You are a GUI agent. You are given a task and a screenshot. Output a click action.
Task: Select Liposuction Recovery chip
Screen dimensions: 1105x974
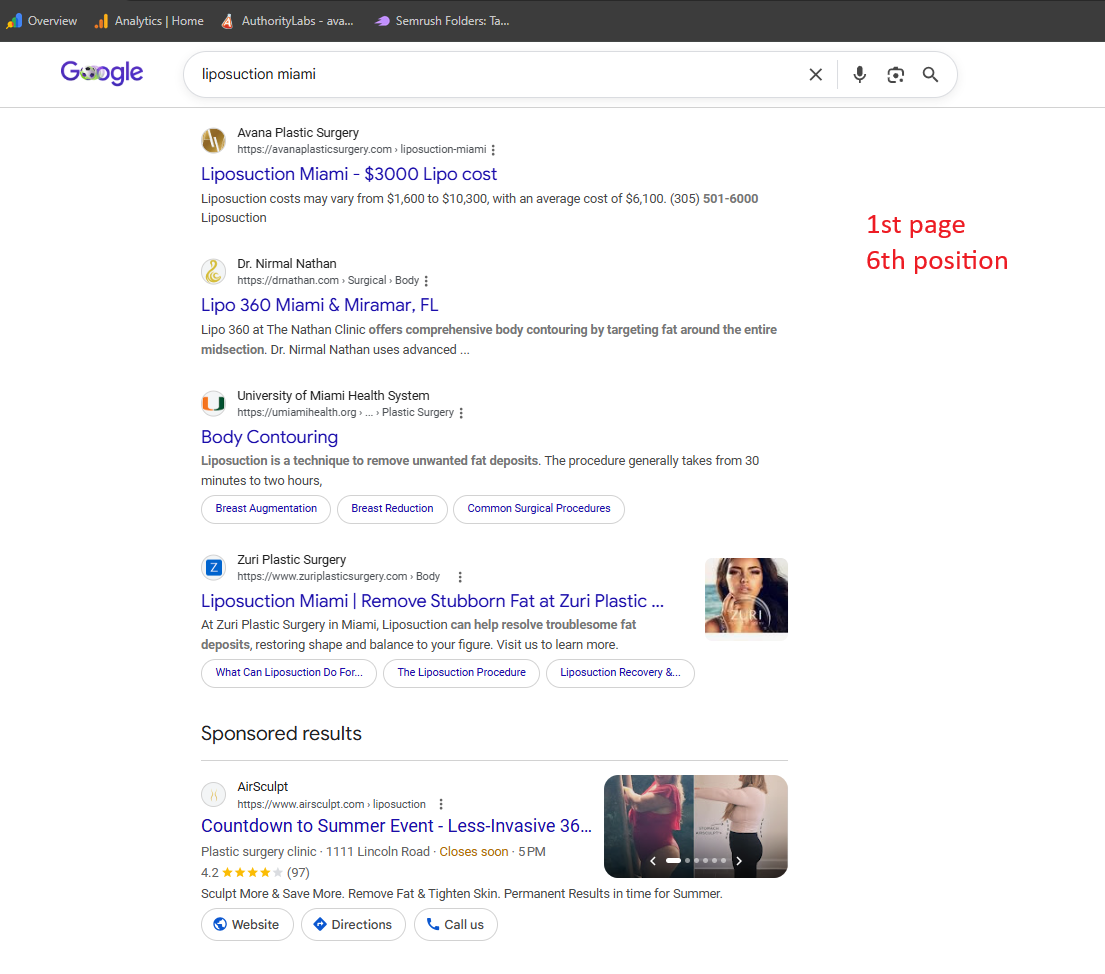click(x=620, y=673)
